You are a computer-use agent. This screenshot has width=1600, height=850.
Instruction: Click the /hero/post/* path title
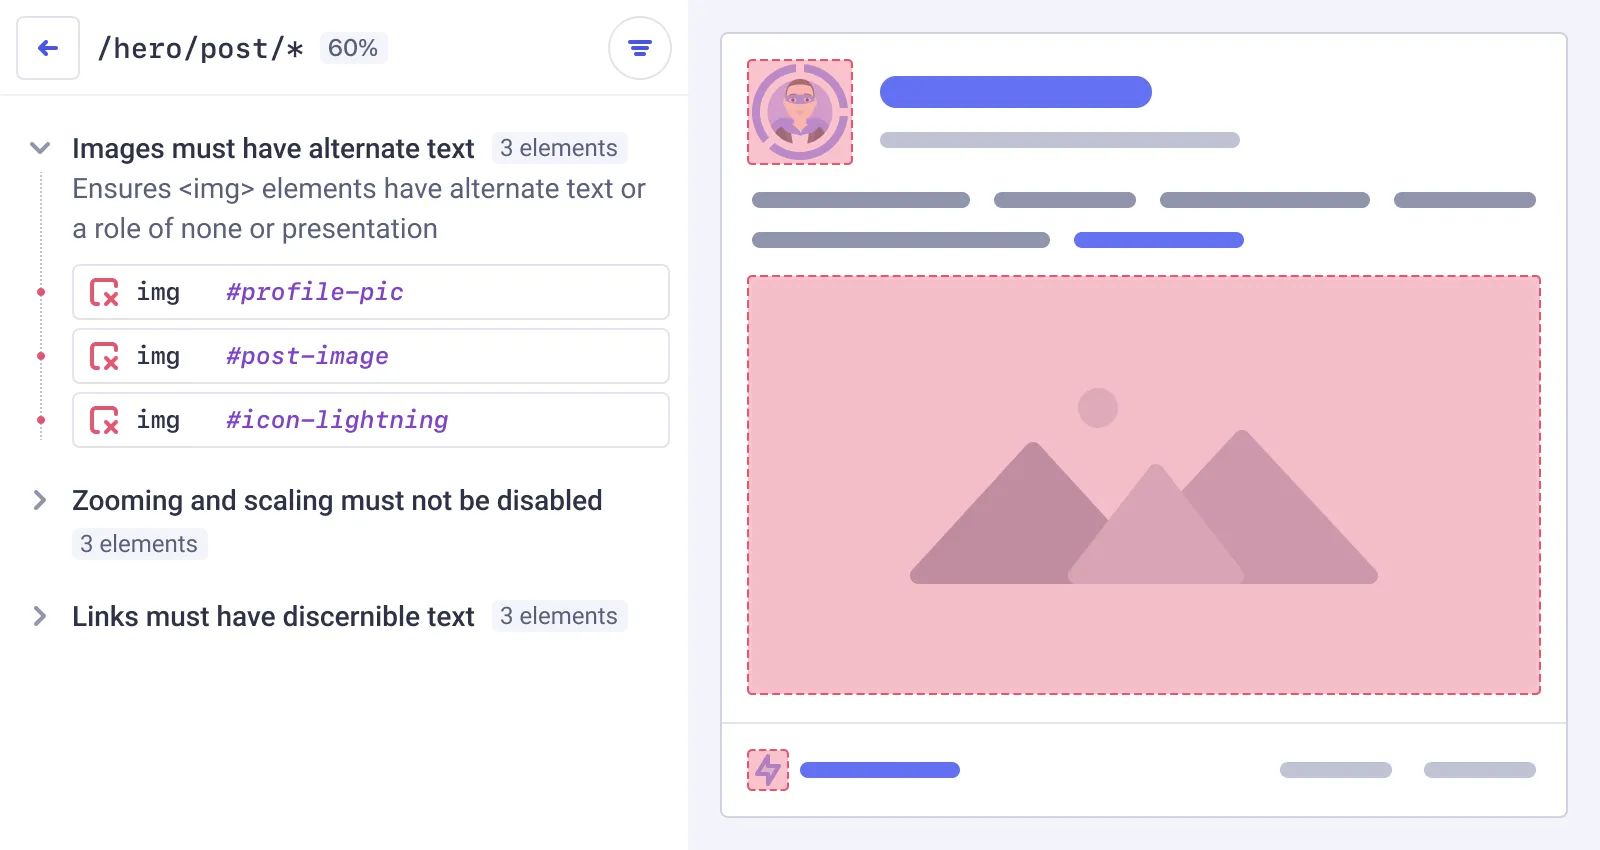[x=200, y=48]
